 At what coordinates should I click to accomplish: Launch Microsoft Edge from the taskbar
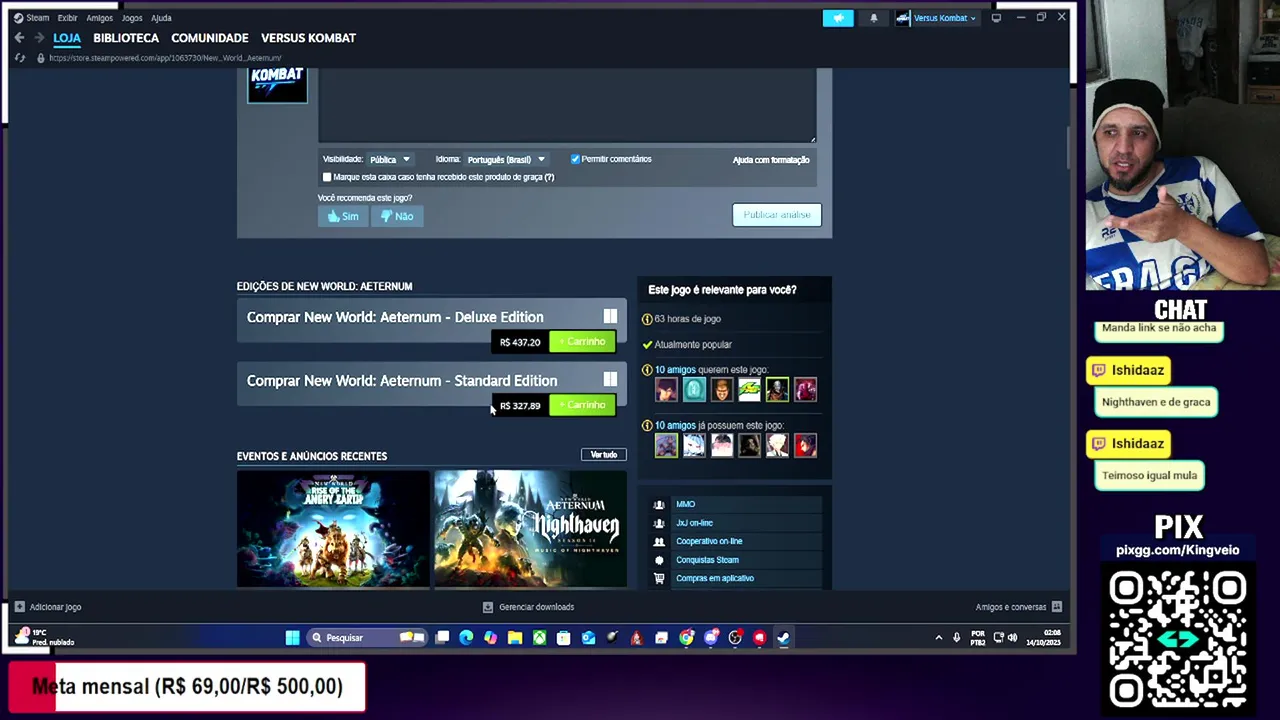click(466, 638)
